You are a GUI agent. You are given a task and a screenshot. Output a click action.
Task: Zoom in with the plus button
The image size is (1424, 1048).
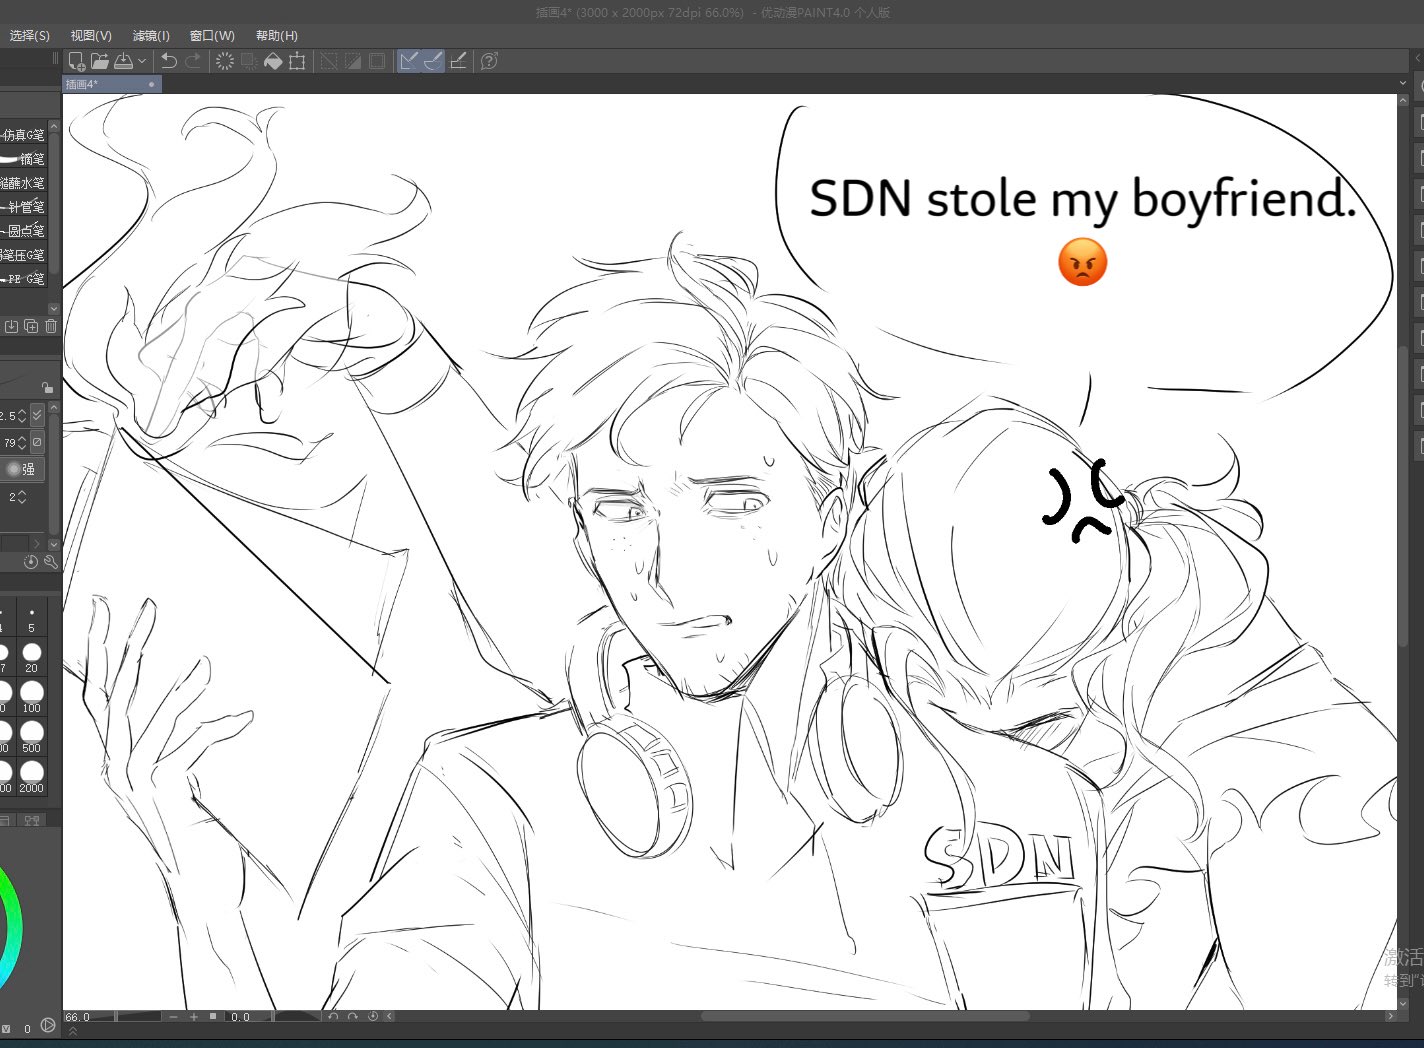pyautogui.click(x=194, y=1017)
